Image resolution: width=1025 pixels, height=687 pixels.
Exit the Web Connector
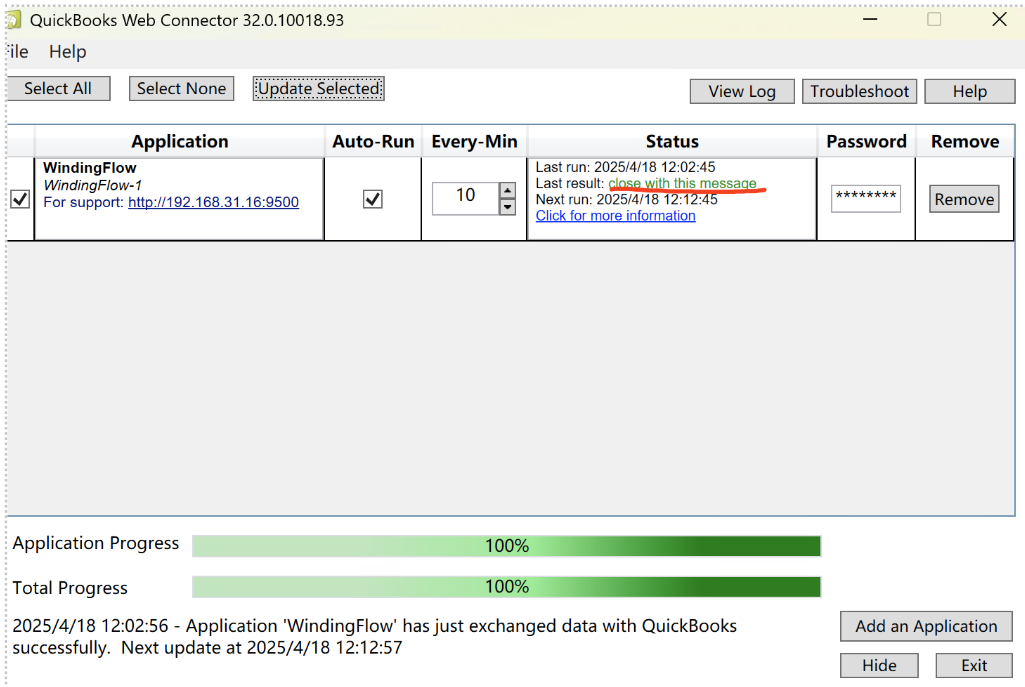[x=974, y=665]
